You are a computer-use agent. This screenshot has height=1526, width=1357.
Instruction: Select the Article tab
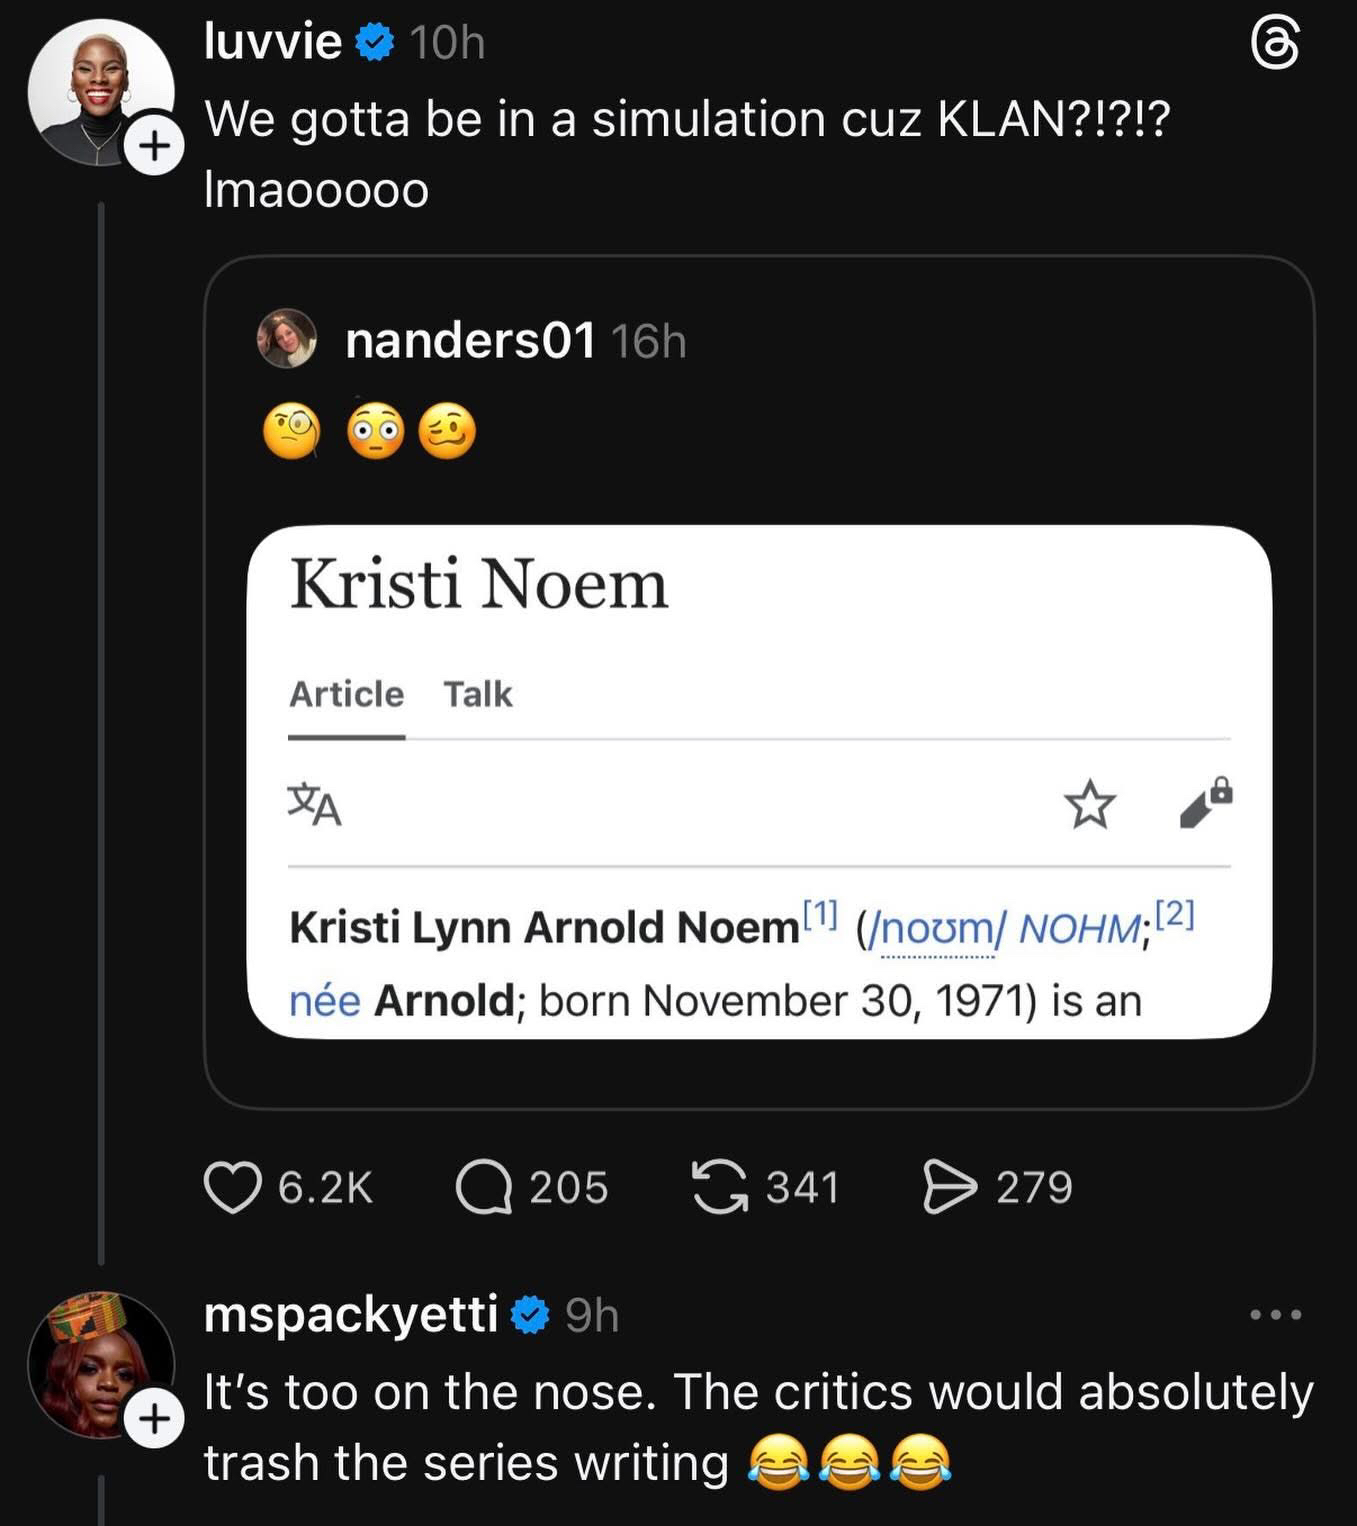(x=346, y=694)
